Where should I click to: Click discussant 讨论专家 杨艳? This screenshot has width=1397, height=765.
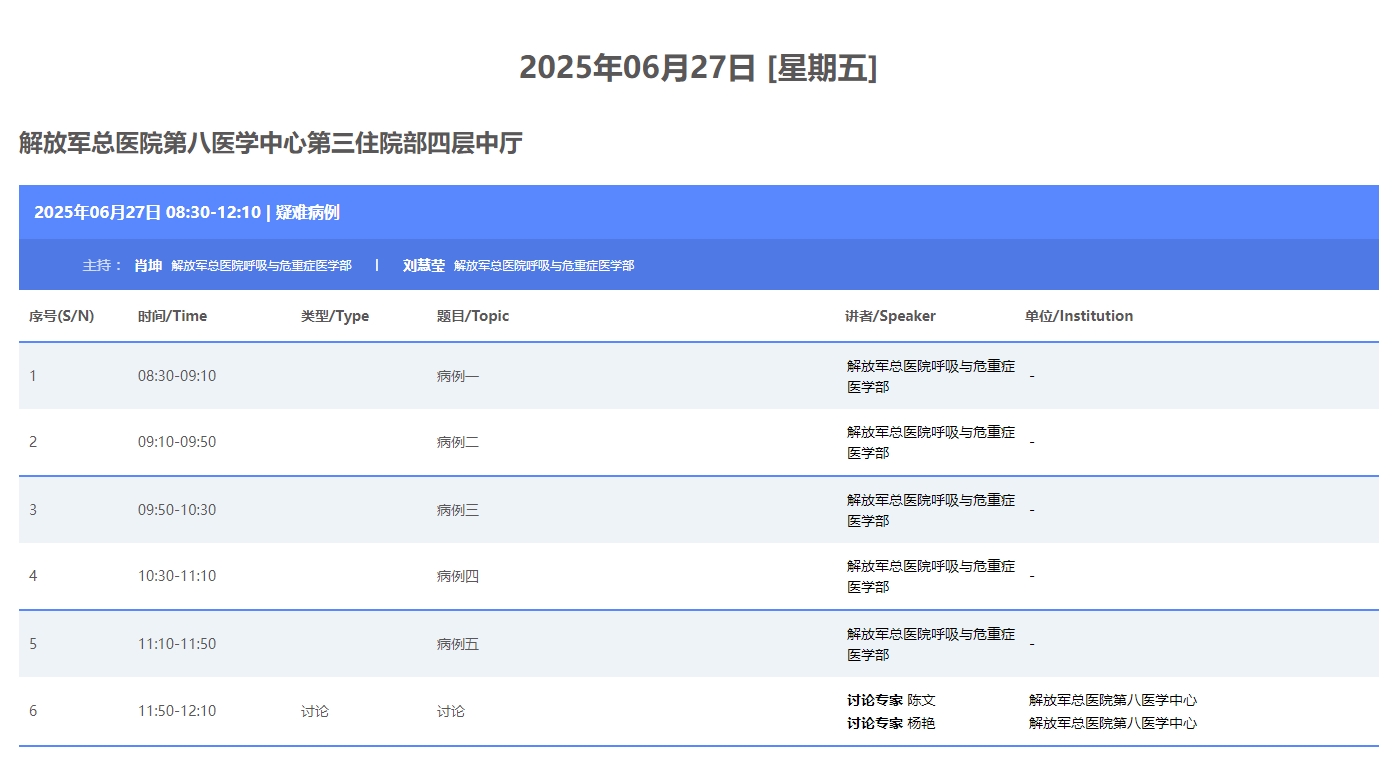pos(891,723)
